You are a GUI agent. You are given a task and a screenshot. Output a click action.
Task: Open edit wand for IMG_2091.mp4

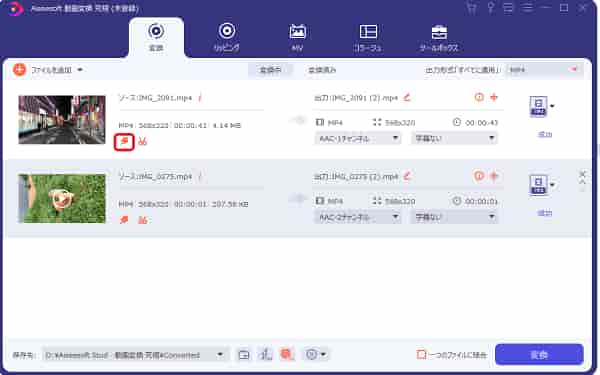point(124,142)
